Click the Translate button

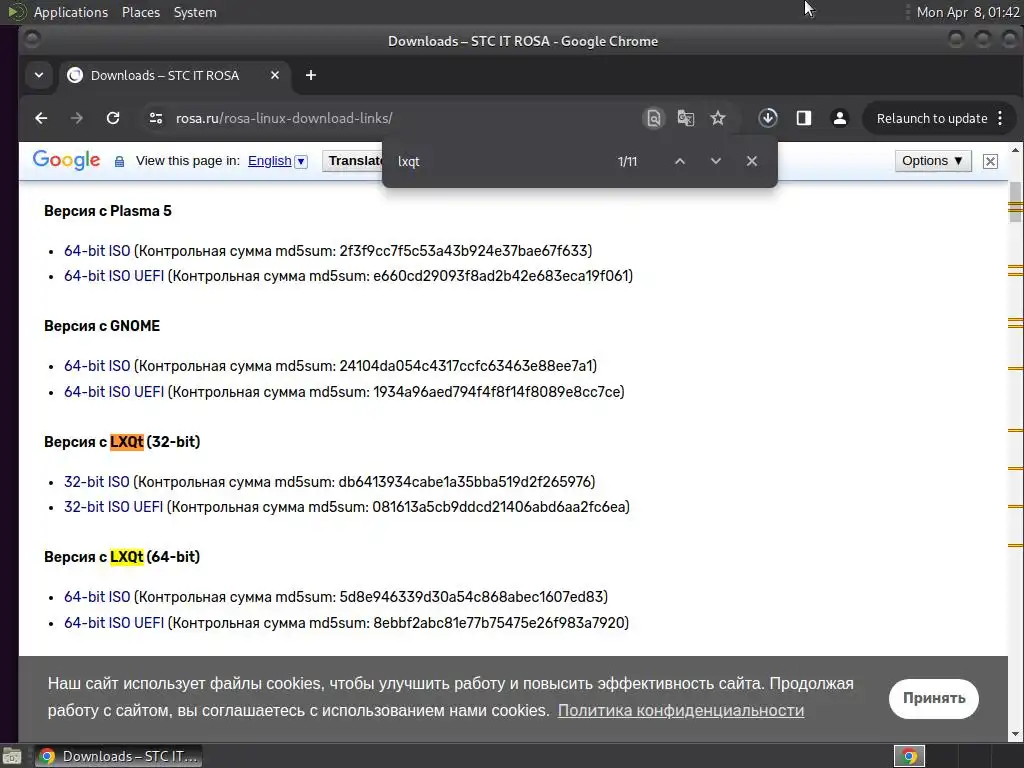pos(353,161)
